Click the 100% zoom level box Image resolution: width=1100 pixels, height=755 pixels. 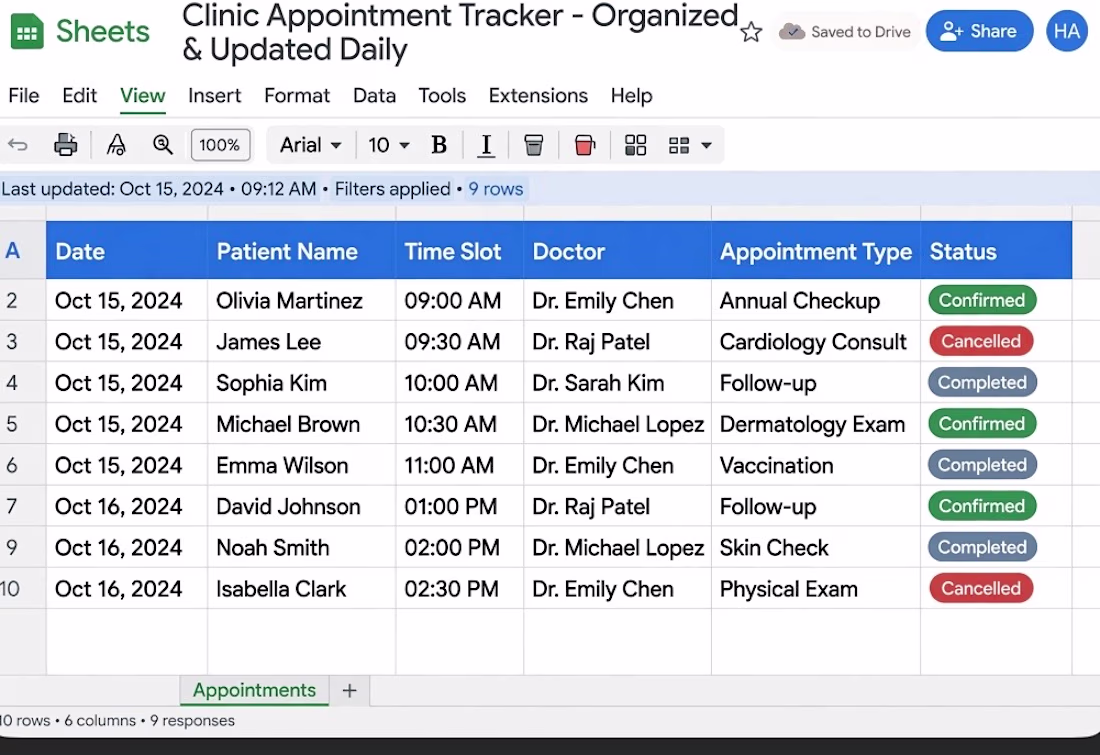220,145
